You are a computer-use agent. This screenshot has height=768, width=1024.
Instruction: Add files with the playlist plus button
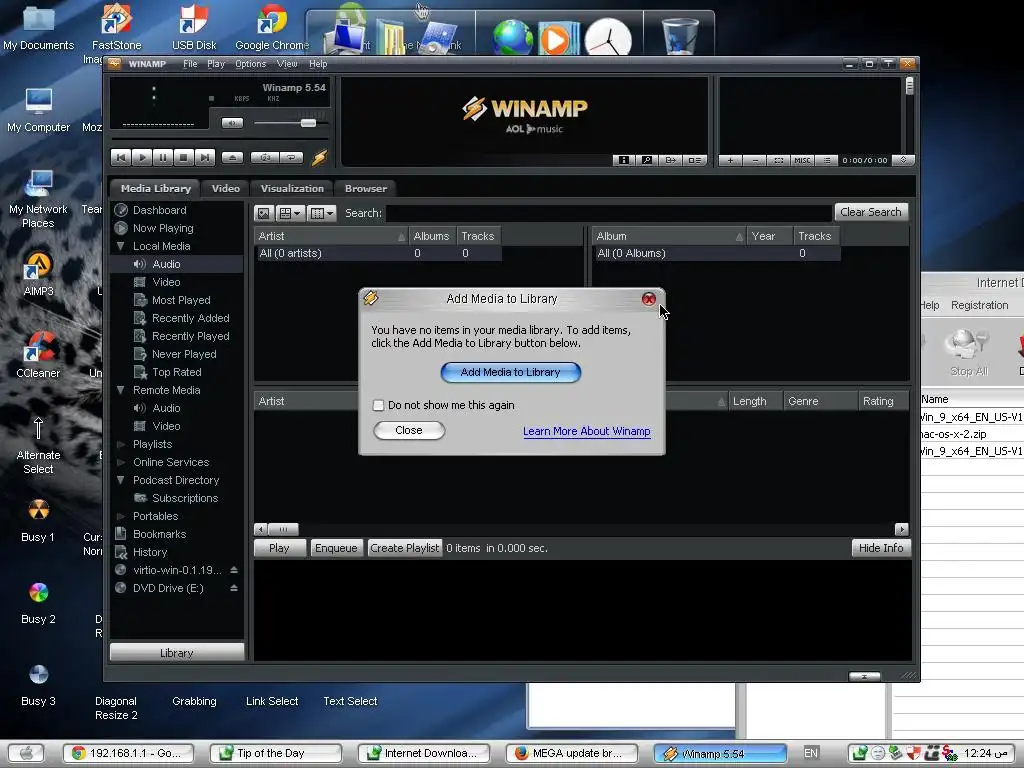coord(730,160)
